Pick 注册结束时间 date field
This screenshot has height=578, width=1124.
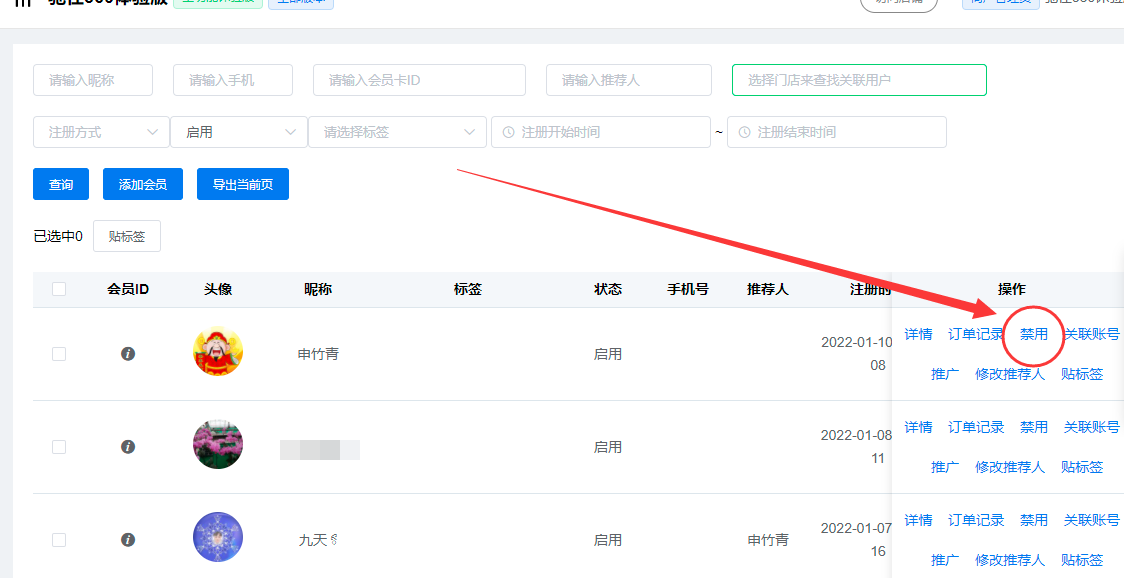pyautogui.click(x=837, y=132)
